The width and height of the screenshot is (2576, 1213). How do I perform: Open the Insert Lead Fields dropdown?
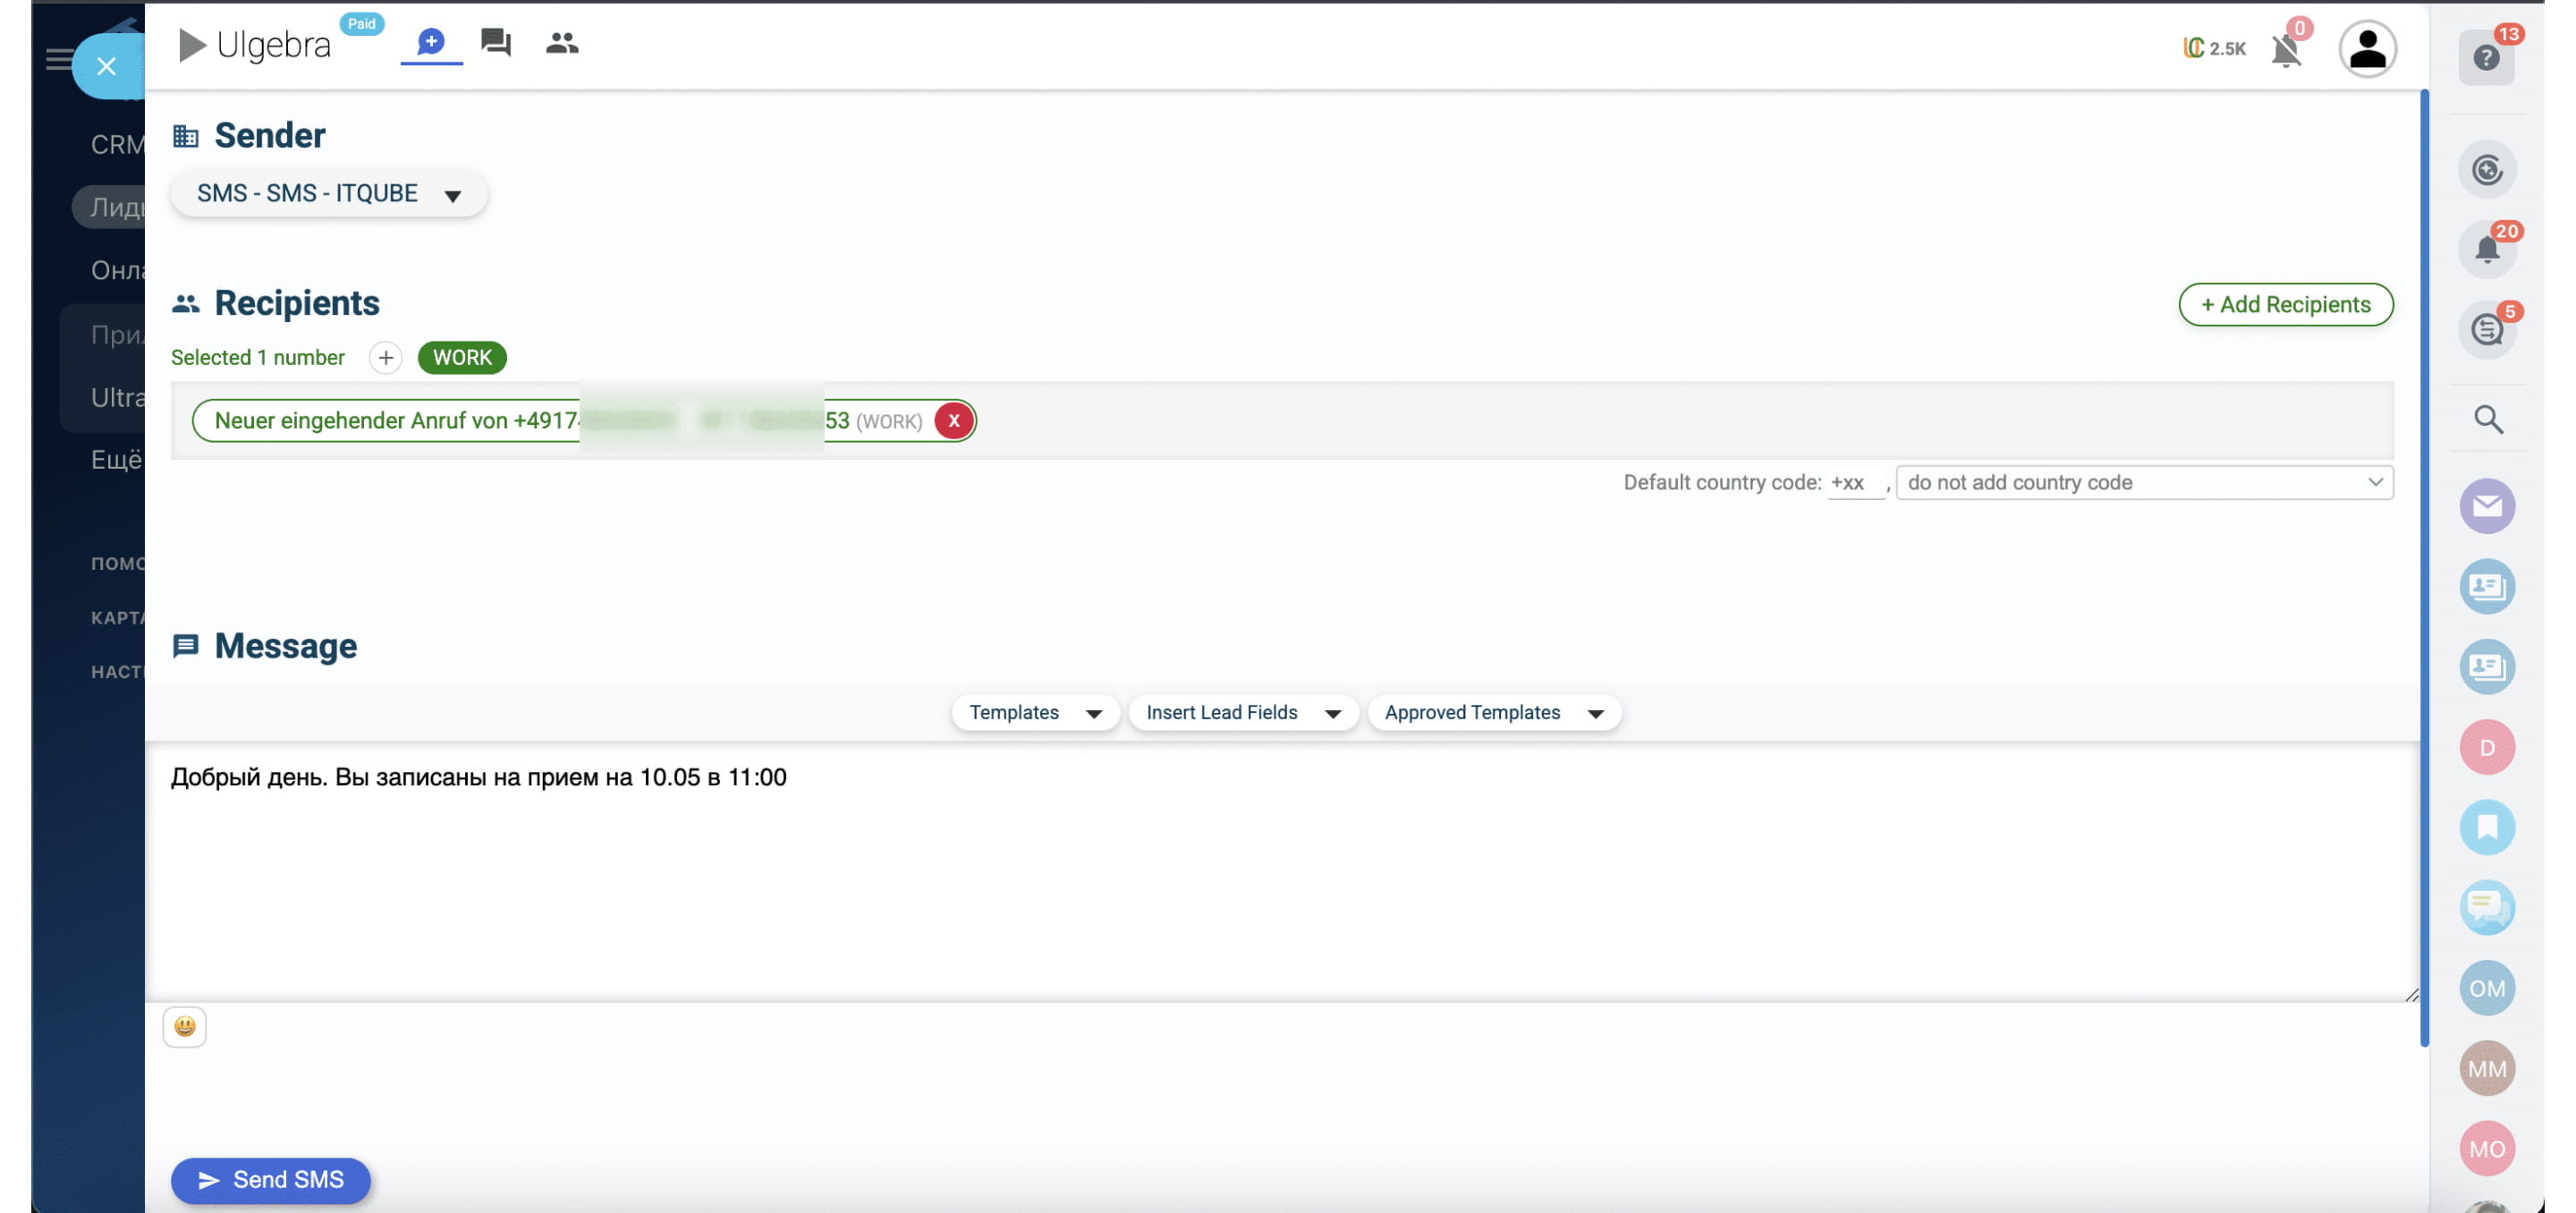click(1242, 712)
